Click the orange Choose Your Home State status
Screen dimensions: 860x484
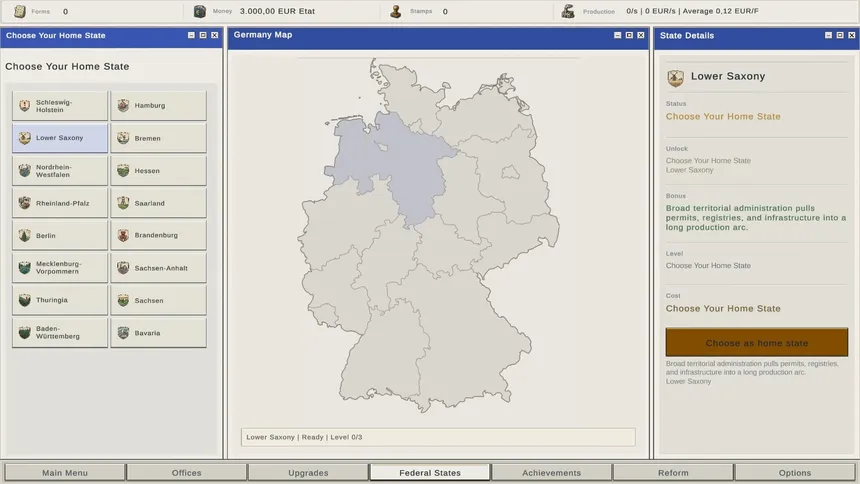(723, 116)
